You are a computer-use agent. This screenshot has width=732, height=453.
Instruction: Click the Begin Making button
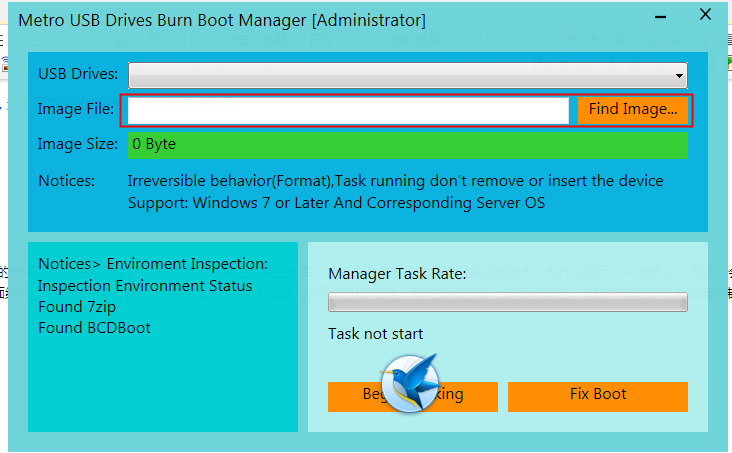(413, 396)
